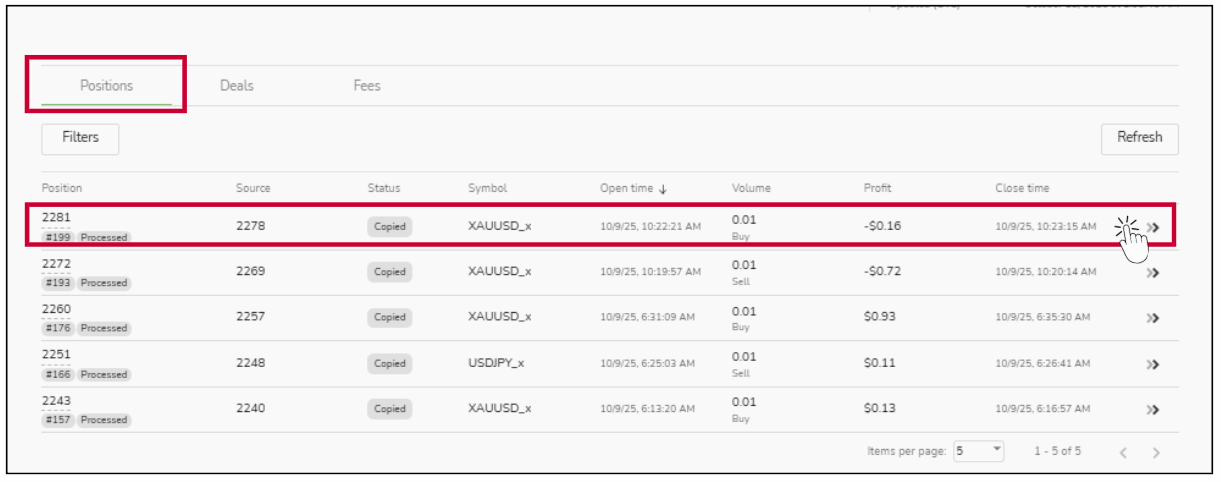The height and width of the screenshot is (482, 1221).
Task: Open the Items per page dropdown
Action: point(979,451)
